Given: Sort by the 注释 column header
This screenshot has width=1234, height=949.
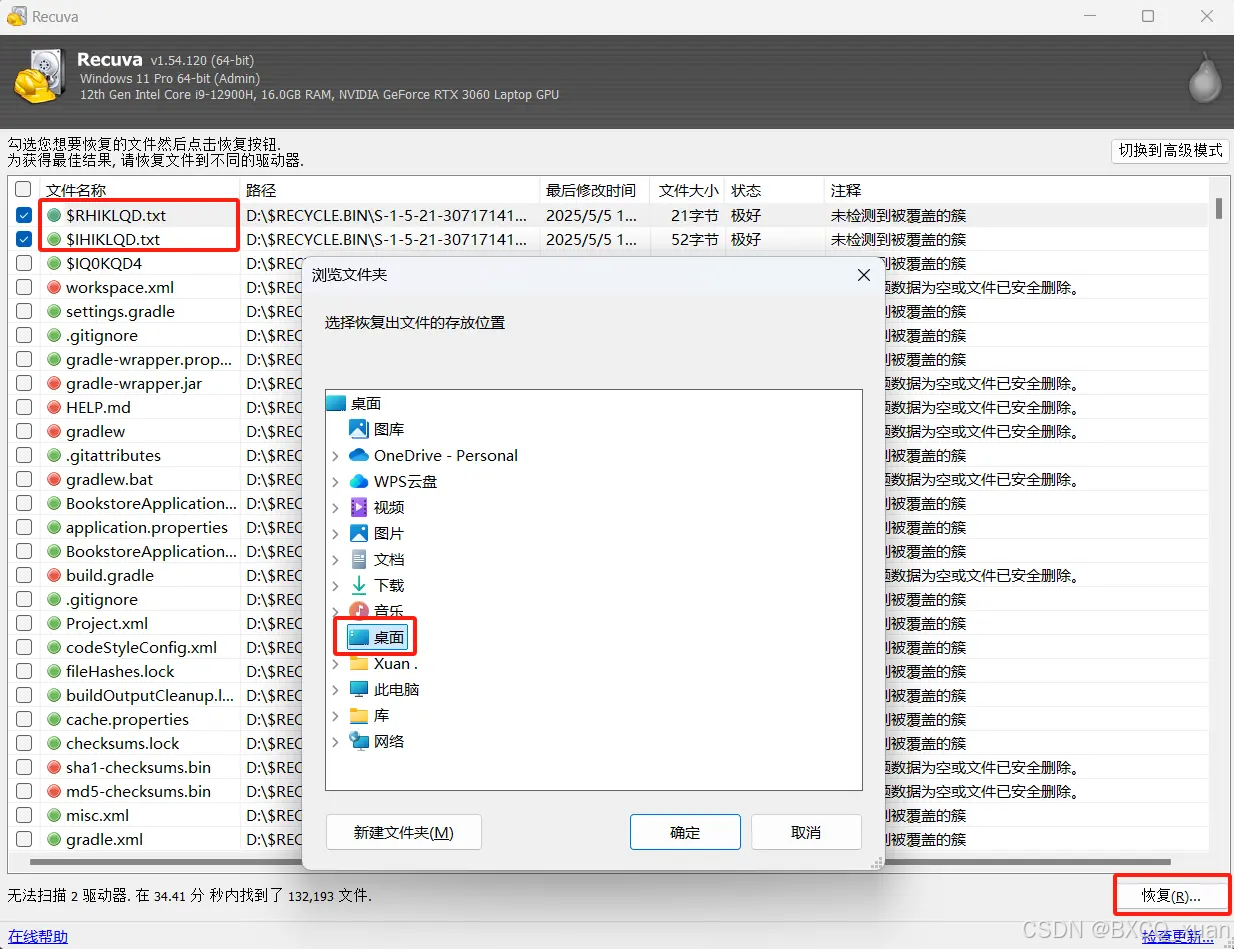Looking at the screenshot, I should tap(1017, 190).
